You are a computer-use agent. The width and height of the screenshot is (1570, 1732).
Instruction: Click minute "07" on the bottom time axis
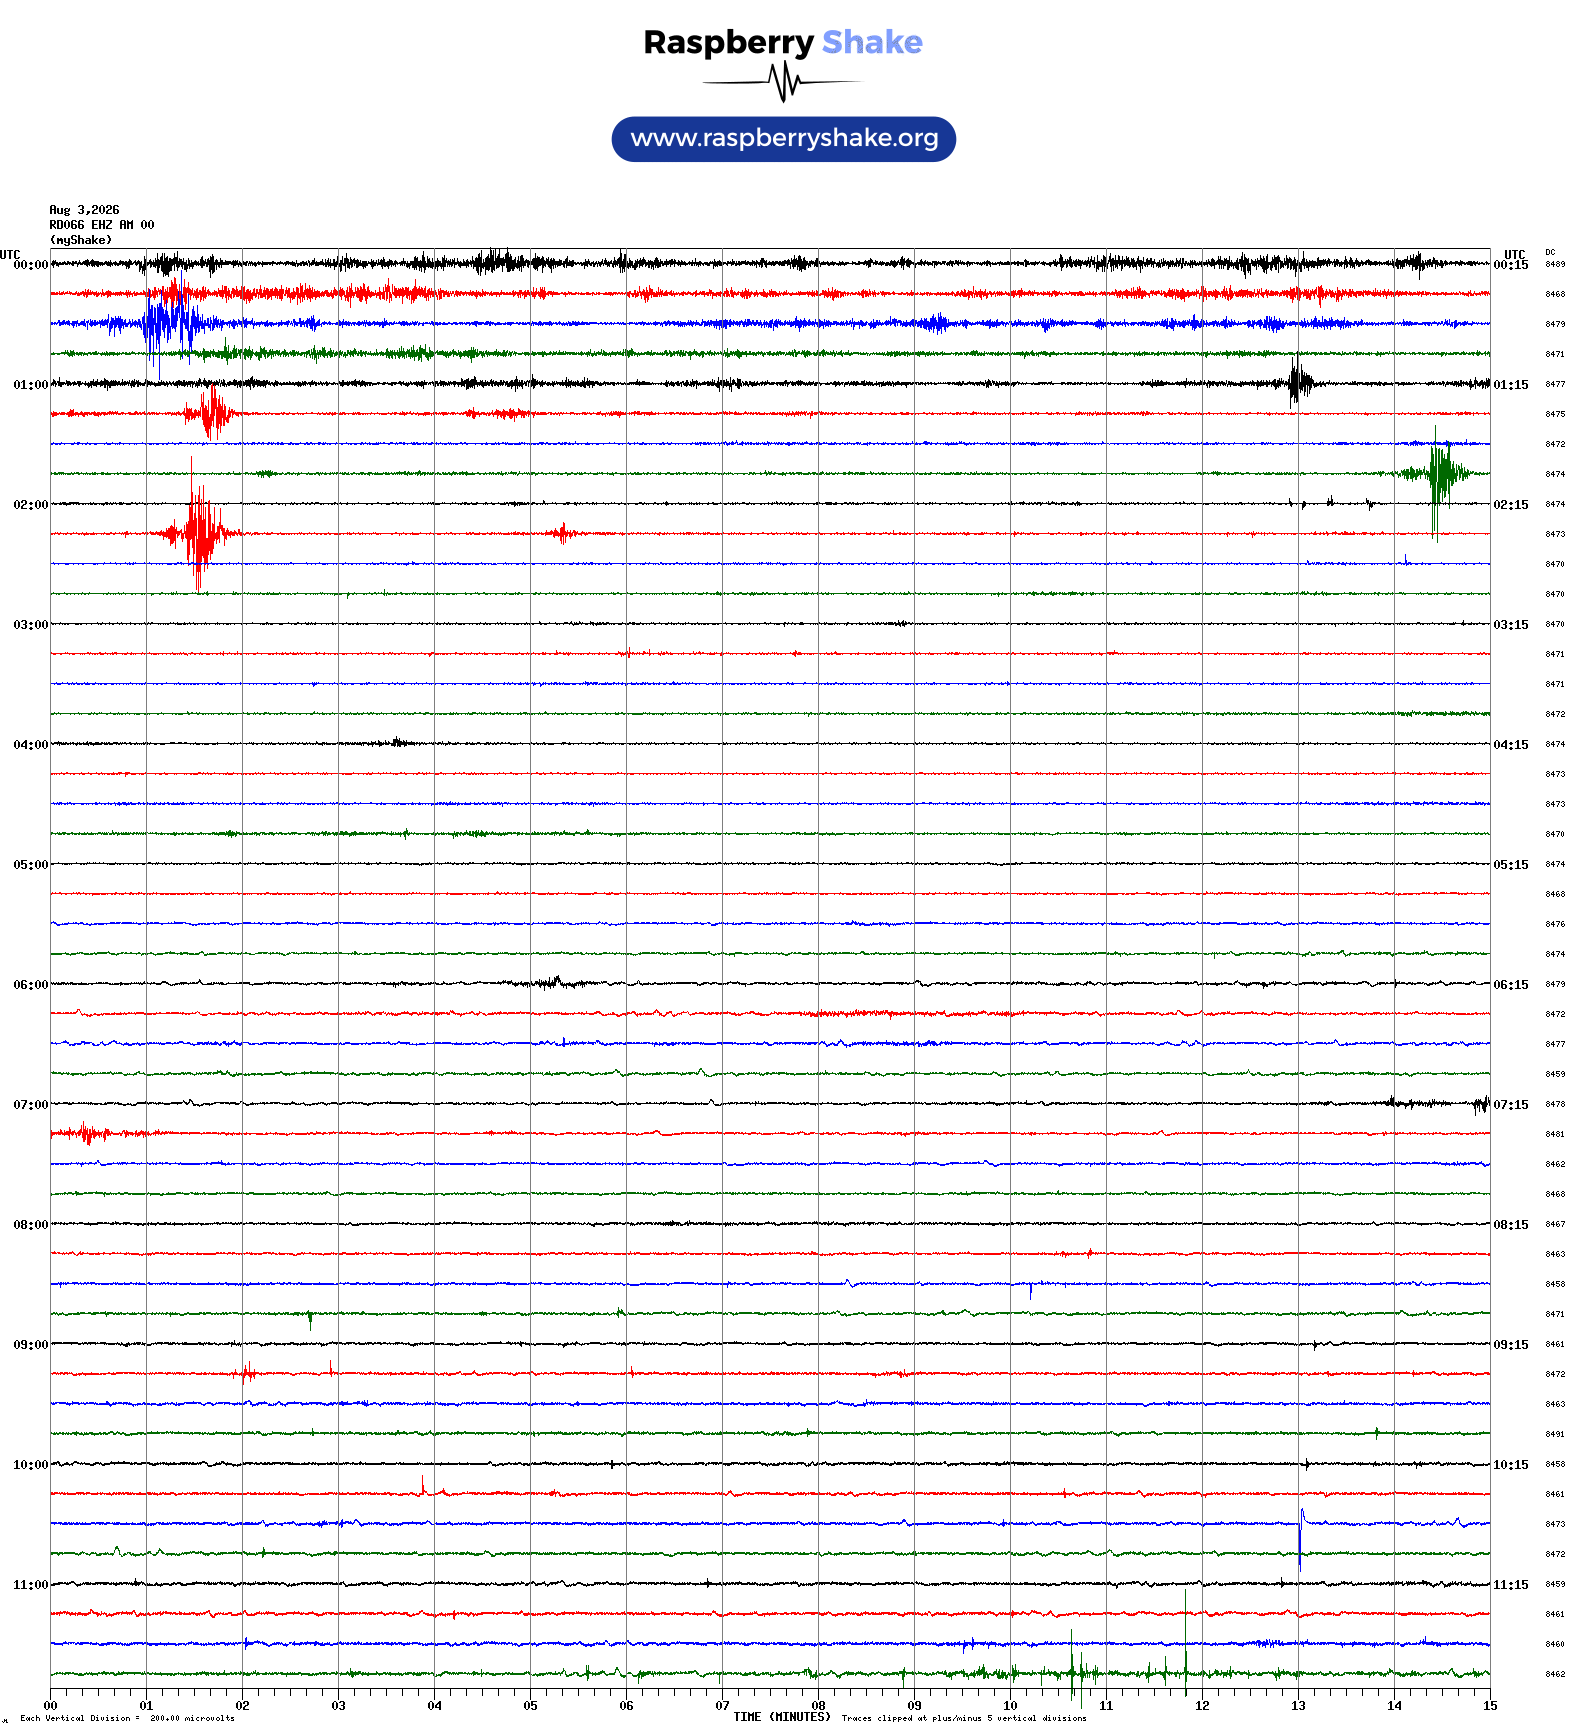click(722, 1706)
